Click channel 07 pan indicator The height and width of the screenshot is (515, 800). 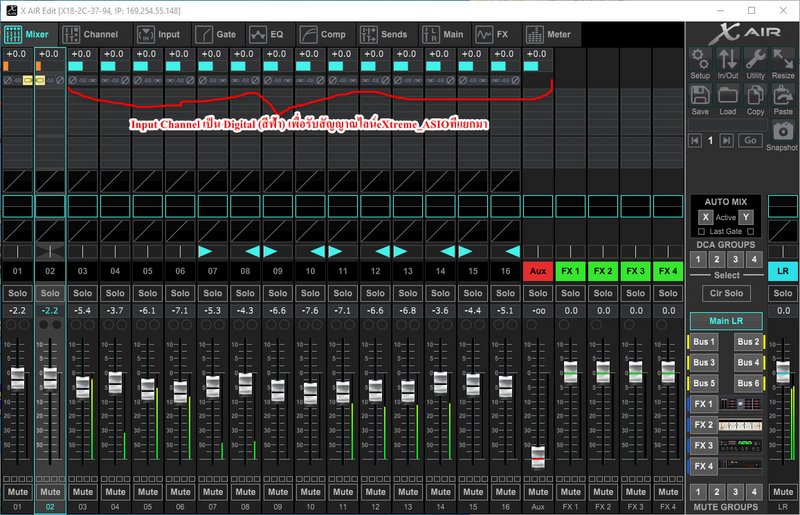click(212, 251)
